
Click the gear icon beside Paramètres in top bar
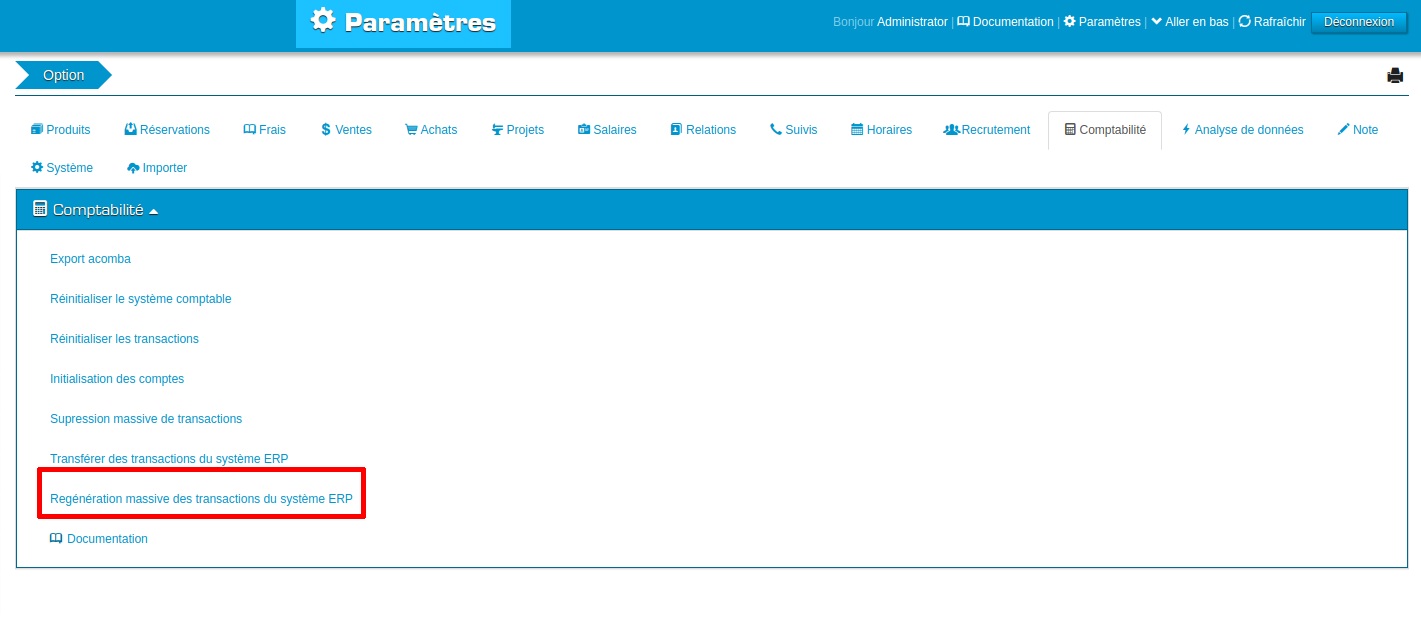(1070, 21)
